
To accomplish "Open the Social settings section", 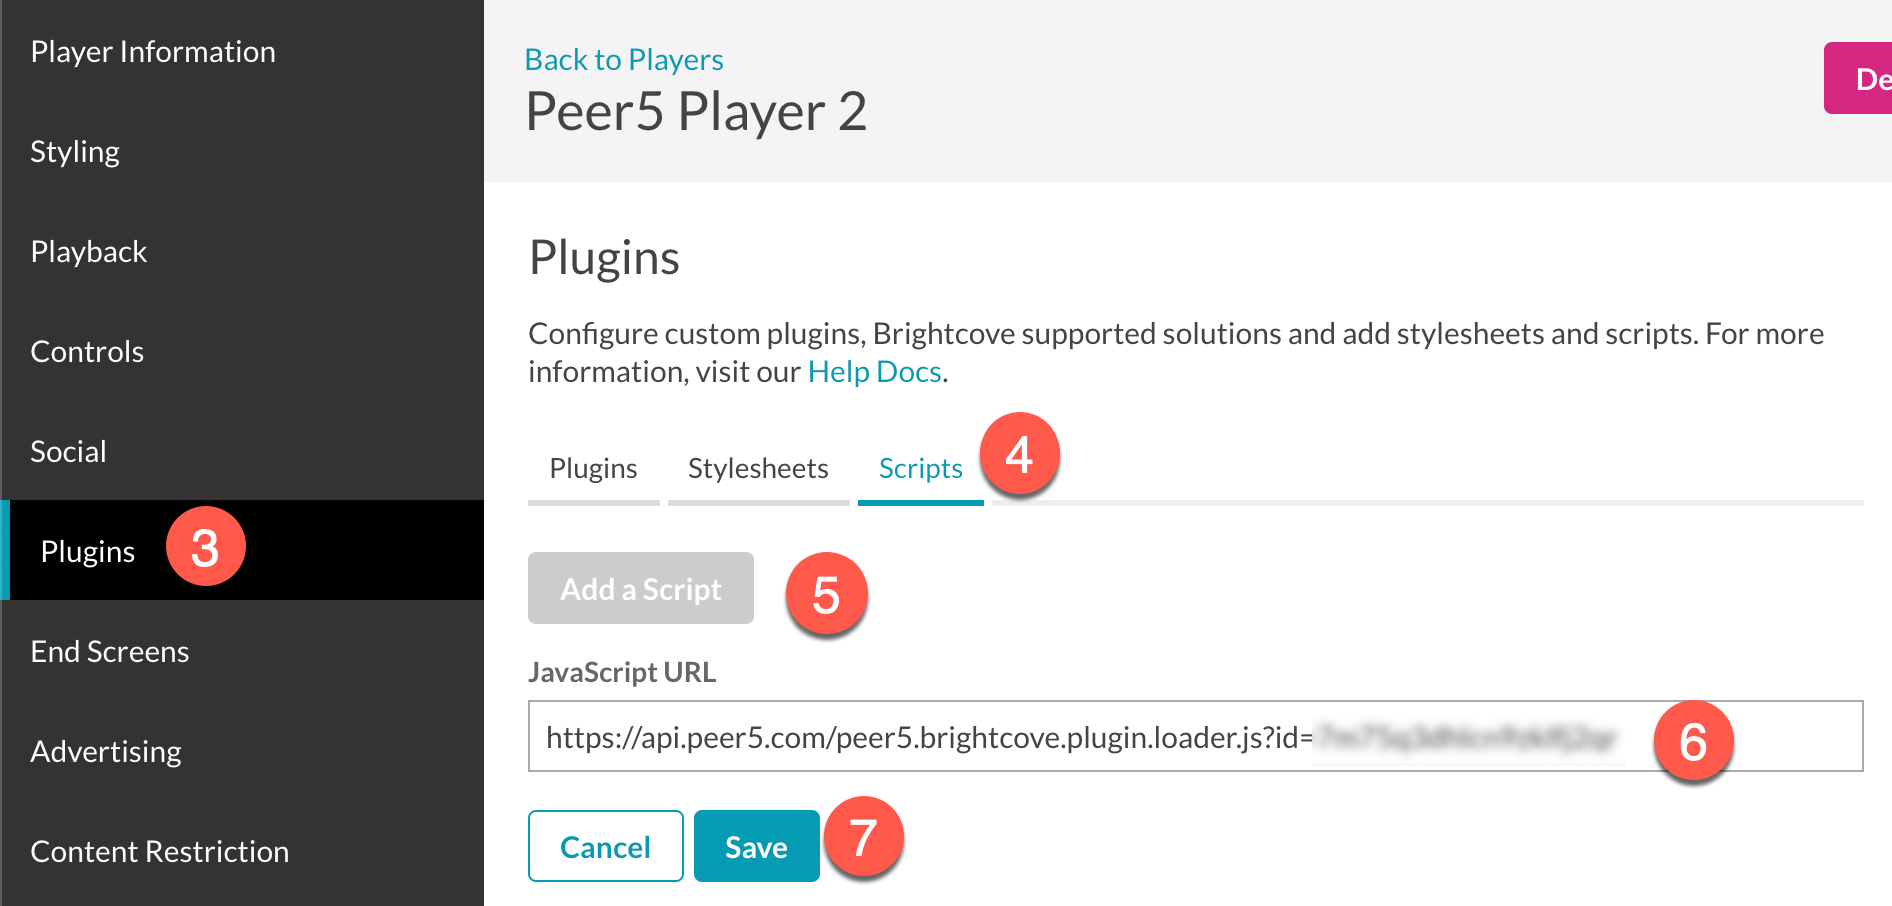I will click(68, 451).
